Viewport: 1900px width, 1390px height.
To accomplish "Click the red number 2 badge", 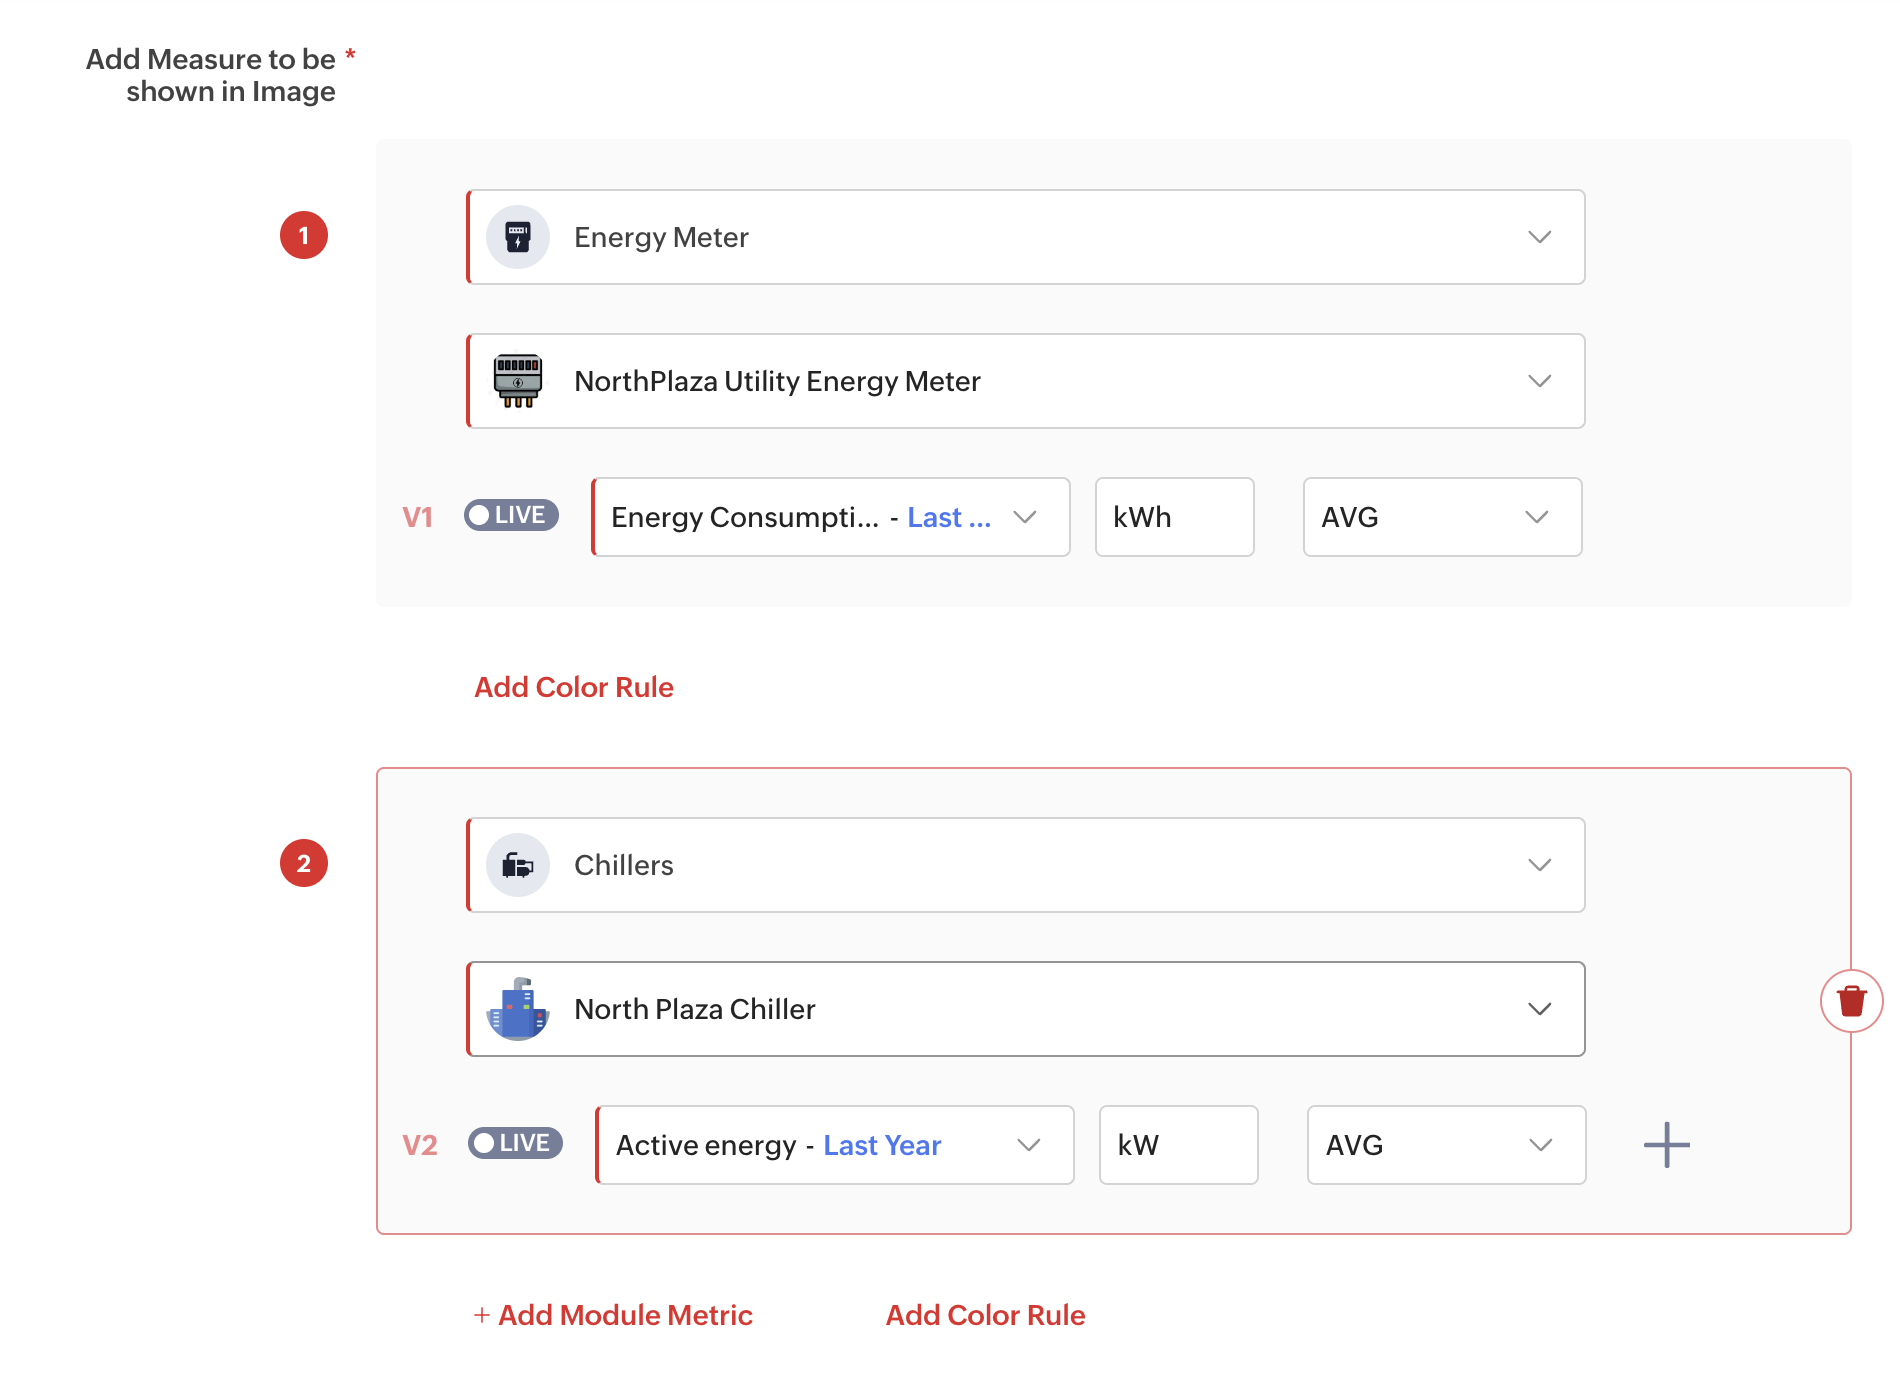I will tap(304, 864).
